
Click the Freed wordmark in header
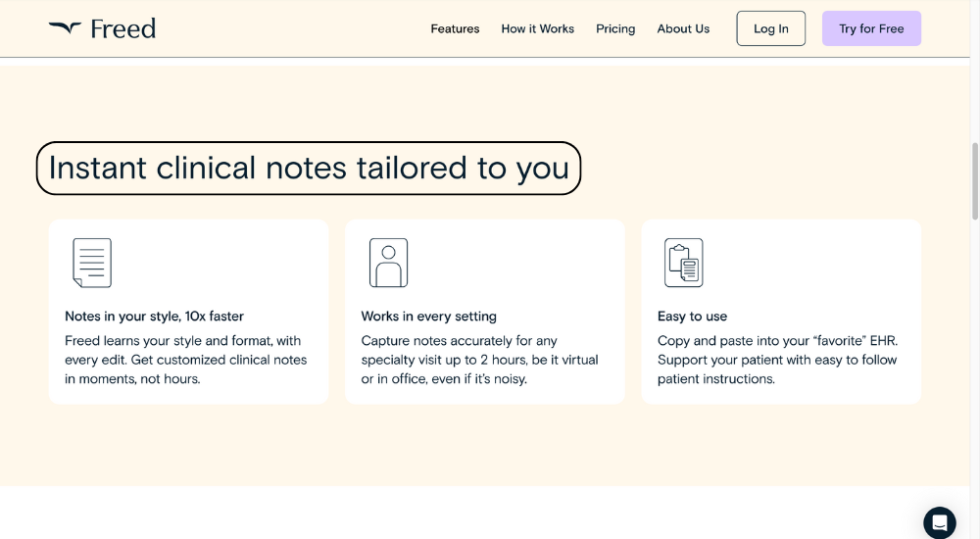coord(123,29)
